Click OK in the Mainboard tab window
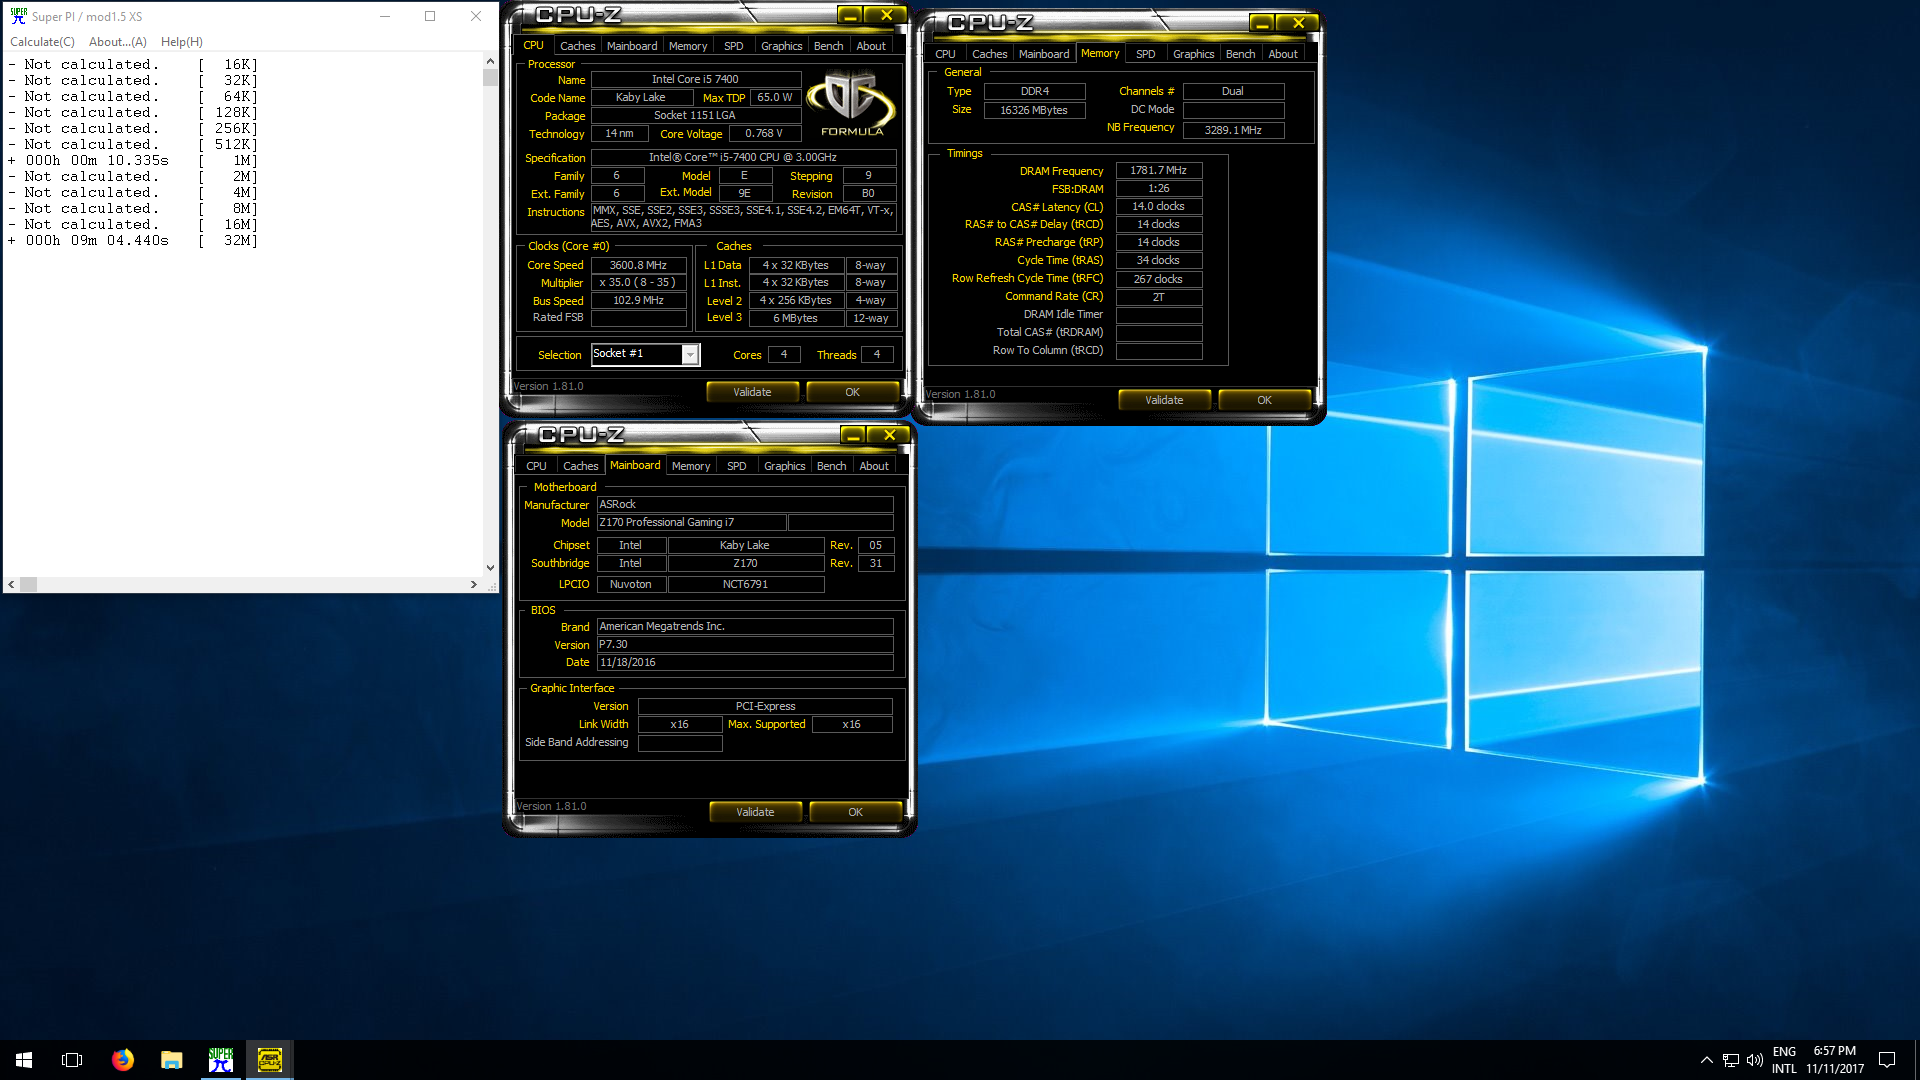The width and height of the screenshot is (1920, 1080). (x=855, y=812)
